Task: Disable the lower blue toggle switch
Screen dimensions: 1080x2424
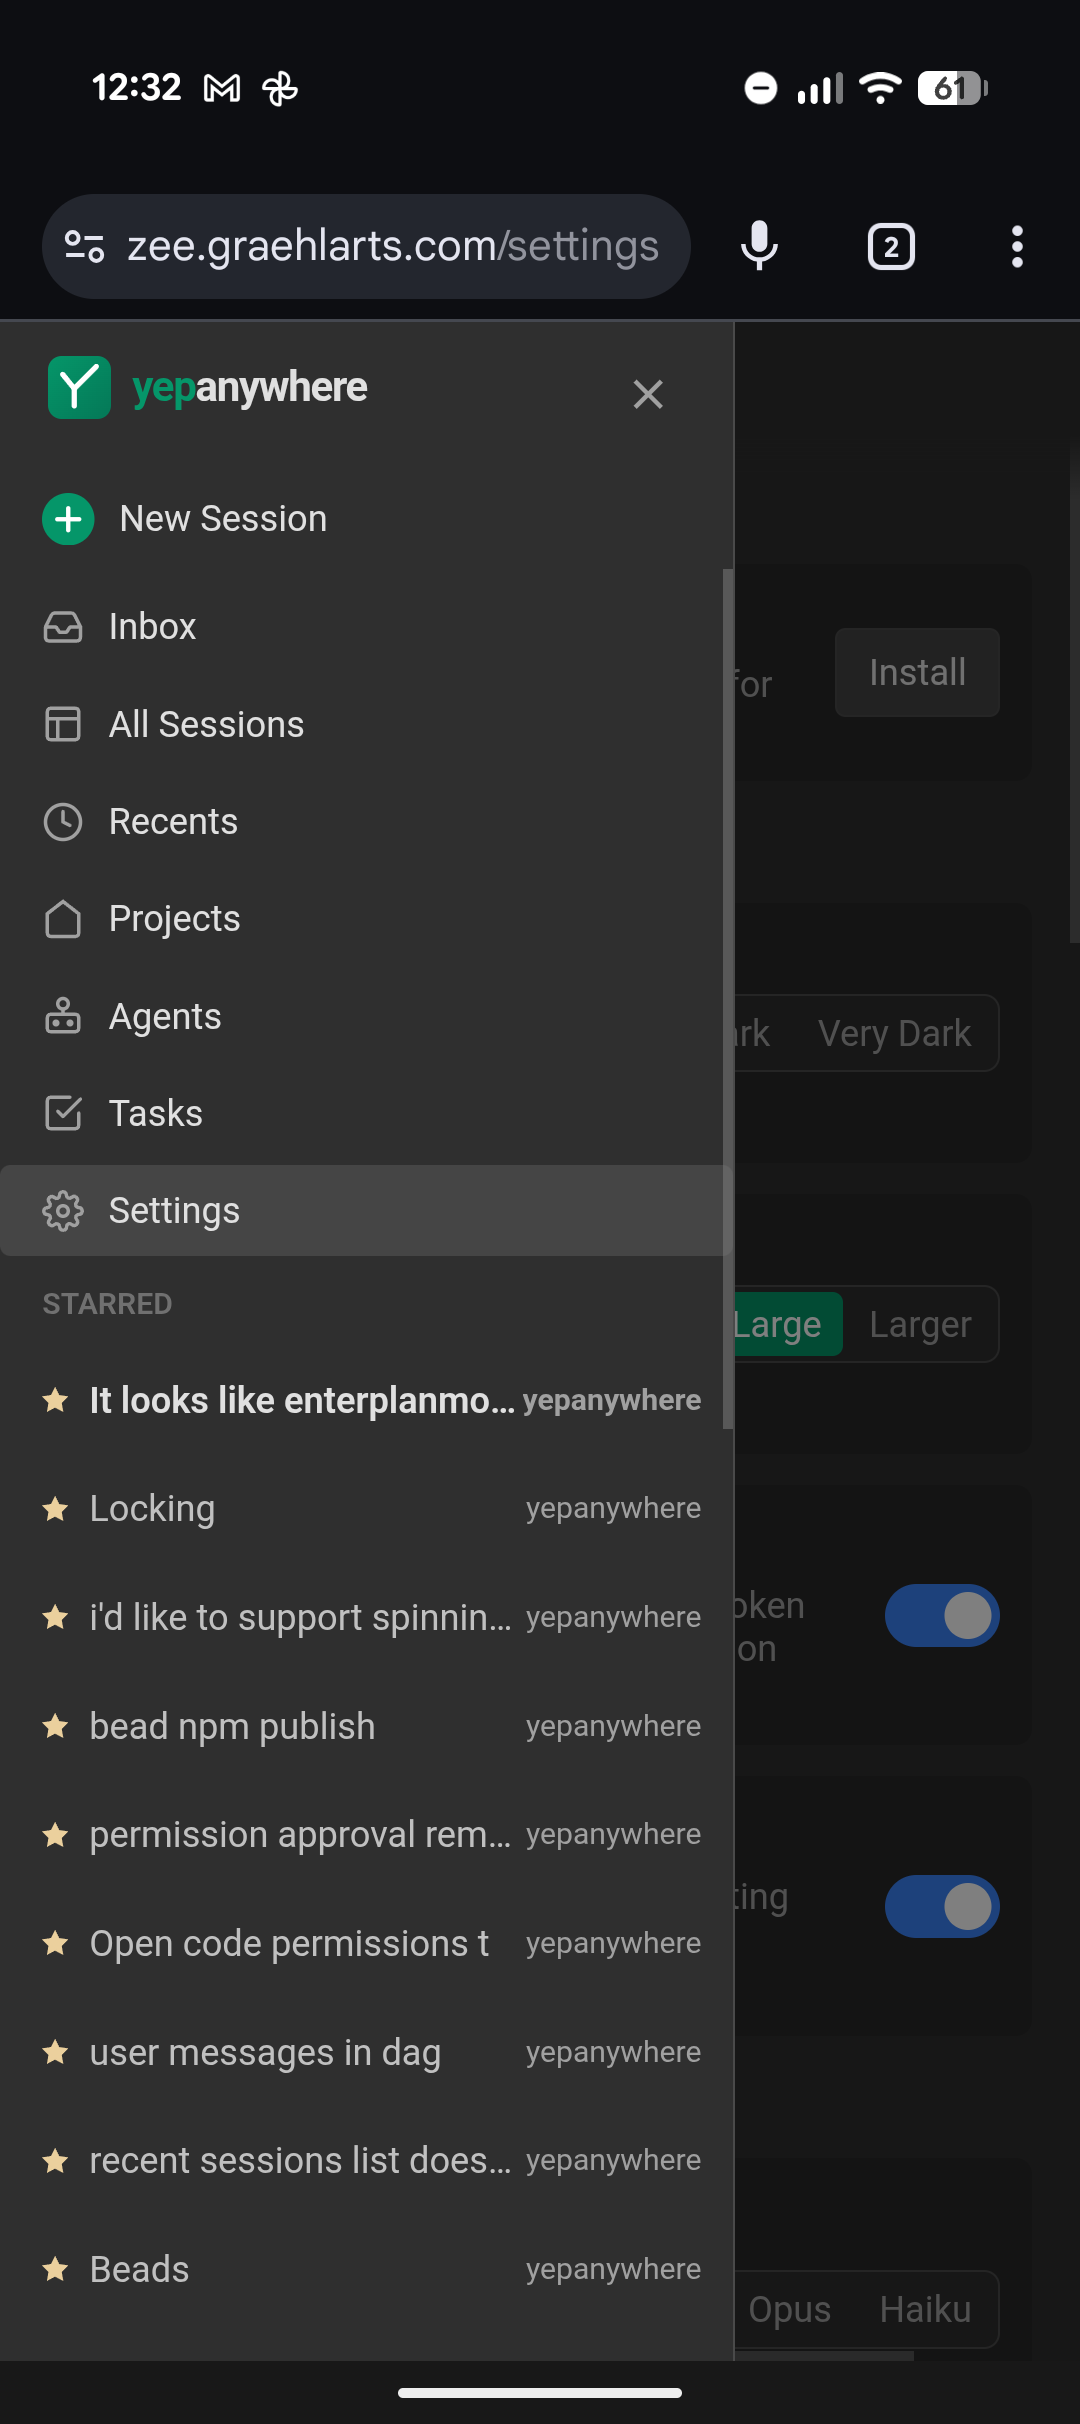Action: (941, 1906)
